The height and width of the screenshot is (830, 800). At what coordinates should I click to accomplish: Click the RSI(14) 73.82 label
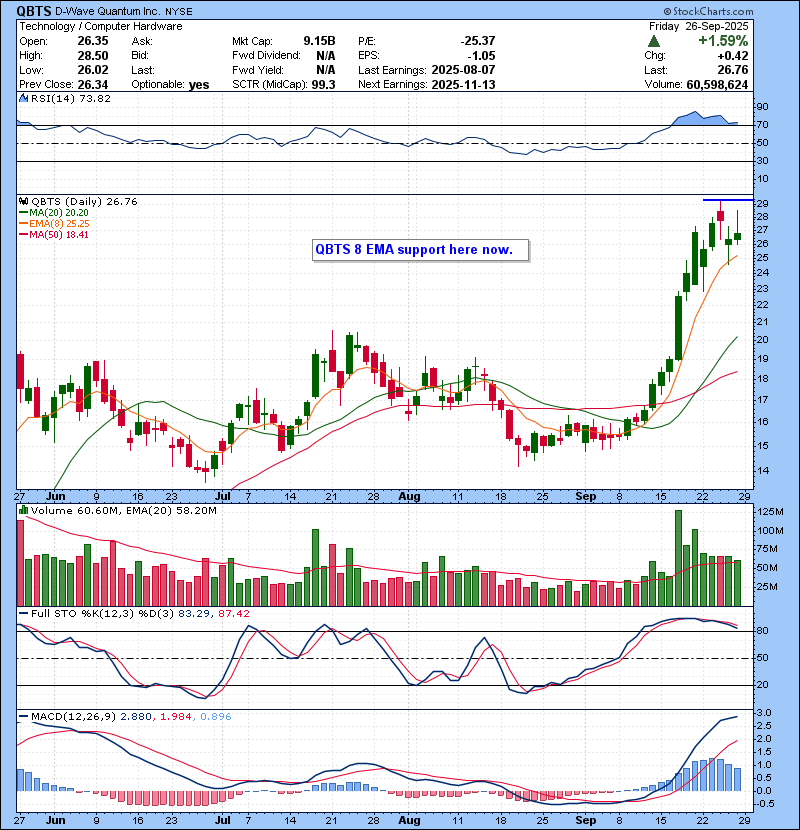point(71,98)
